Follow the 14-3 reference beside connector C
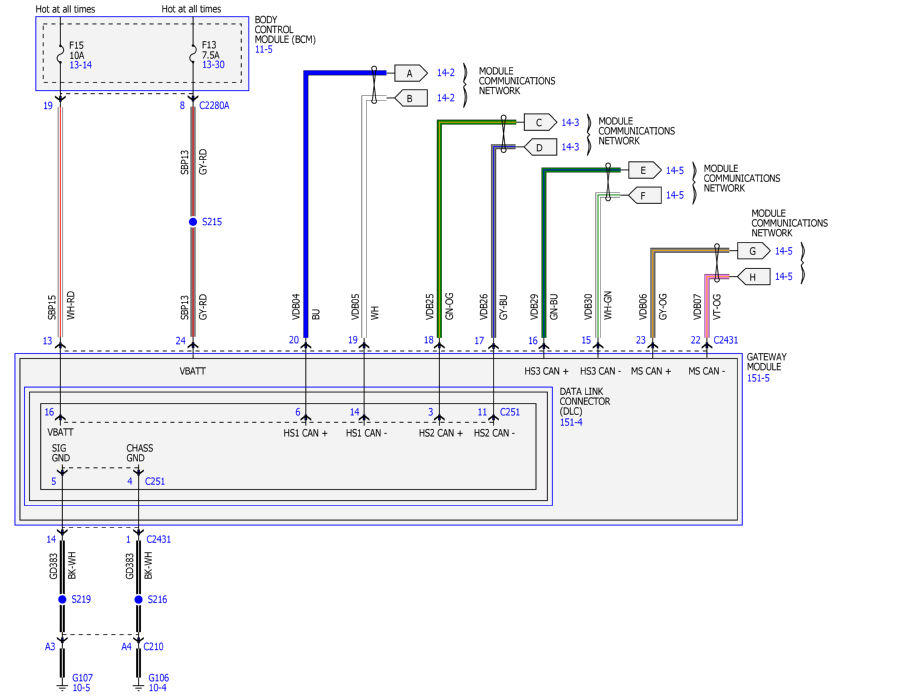 tap(570, 122)
